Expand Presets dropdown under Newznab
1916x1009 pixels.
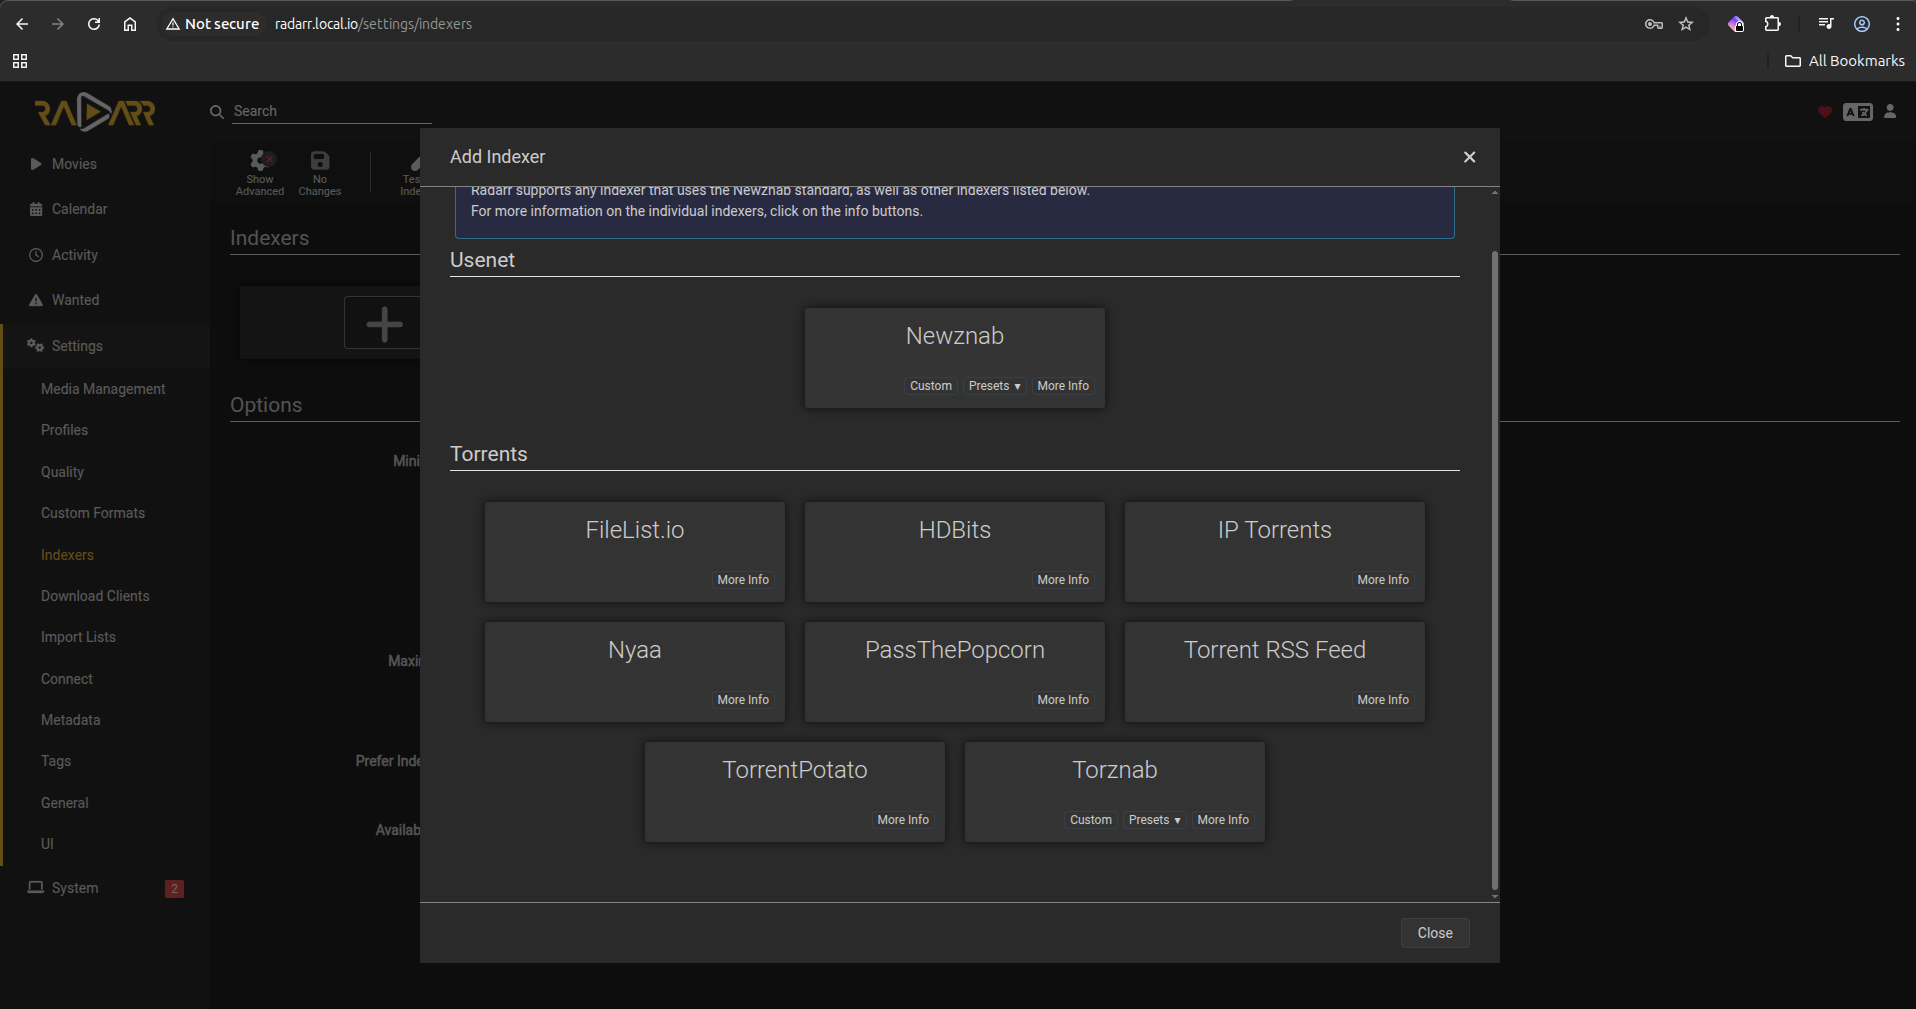pos(994,386)
